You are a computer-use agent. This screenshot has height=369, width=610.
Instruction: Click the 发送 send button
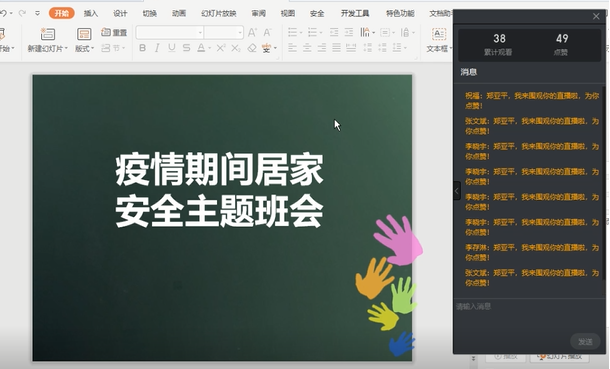(585, 341)
